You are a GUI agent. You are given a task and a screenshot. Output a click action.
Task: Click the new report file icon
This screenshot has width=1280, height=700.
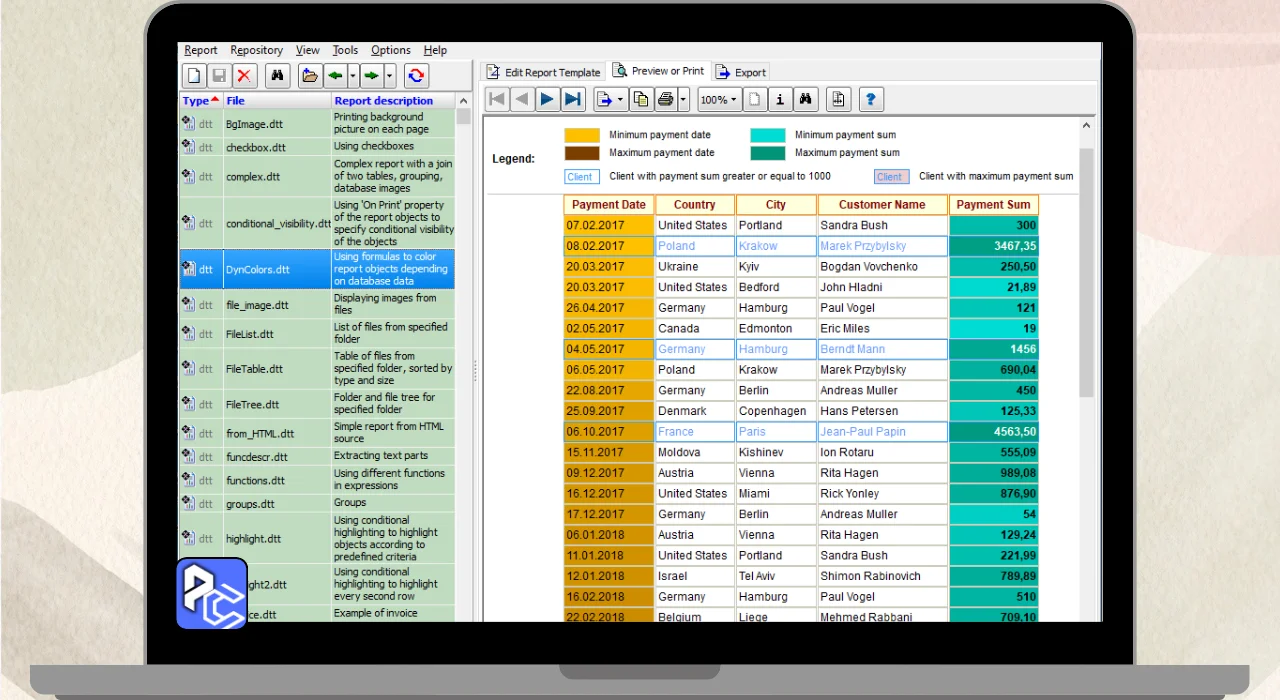click(194, 76)
